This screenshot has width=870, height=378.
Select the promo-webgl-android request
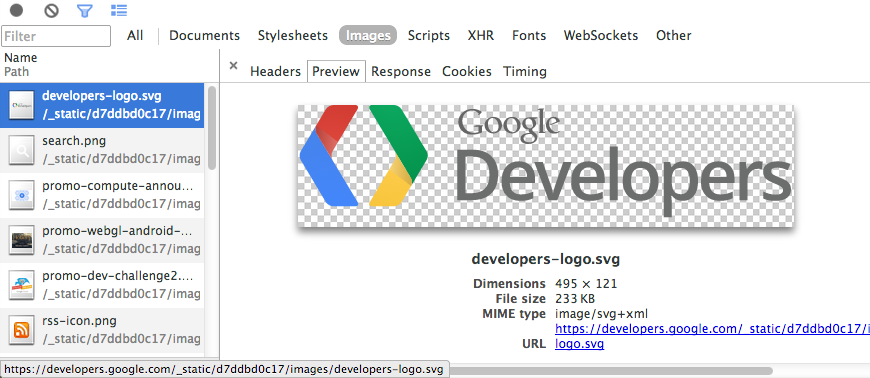coord(102,240)
